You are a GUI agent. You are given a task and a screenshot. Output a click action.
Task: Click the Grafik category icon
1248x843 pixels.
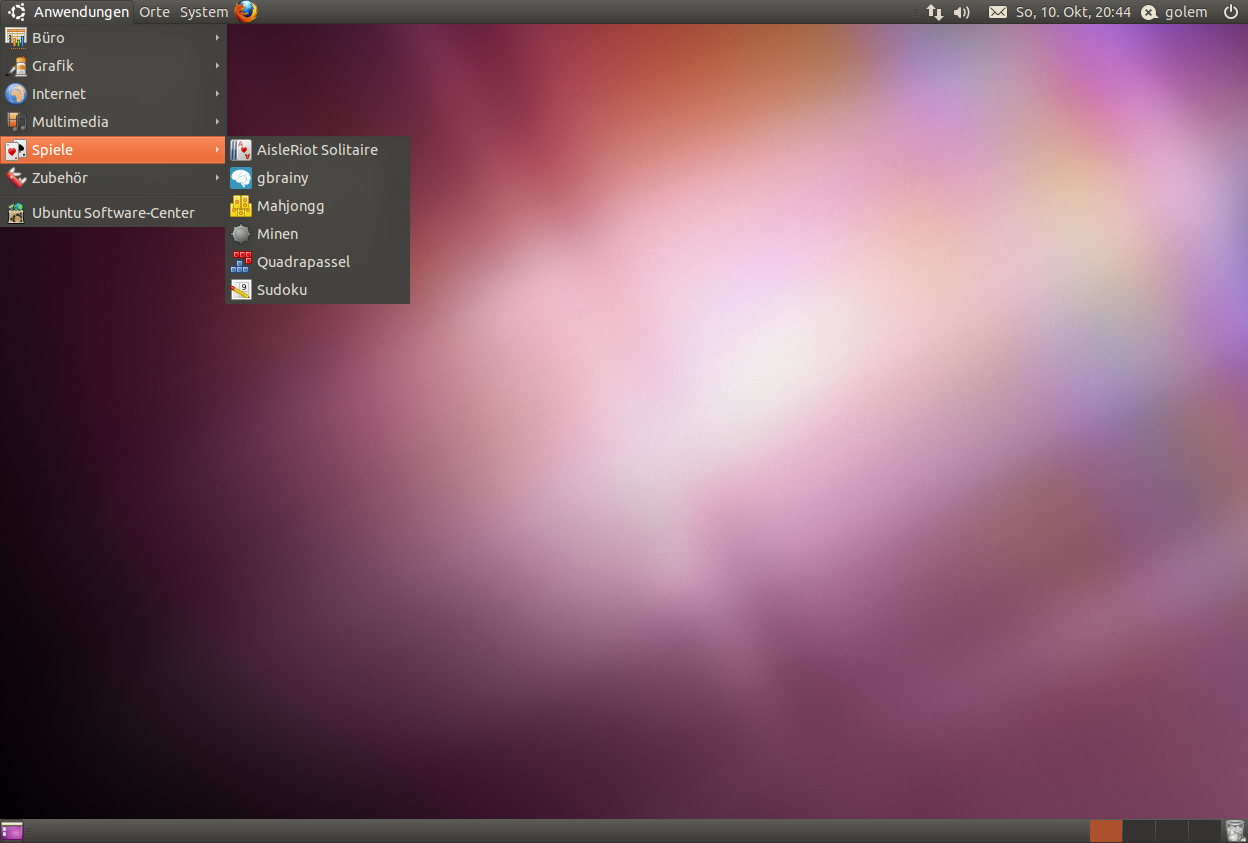point(15,66)
